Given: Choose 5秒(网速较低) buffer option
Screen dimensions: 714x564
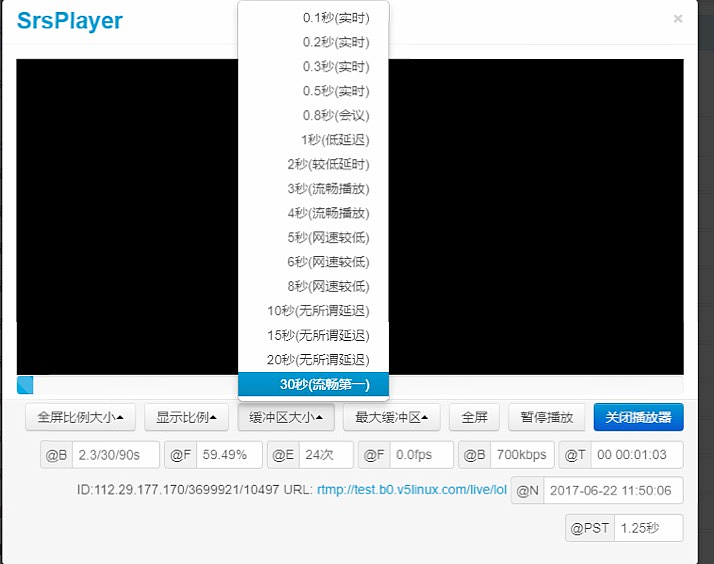Looking at the screenshot, I should [x=327, y=238].
